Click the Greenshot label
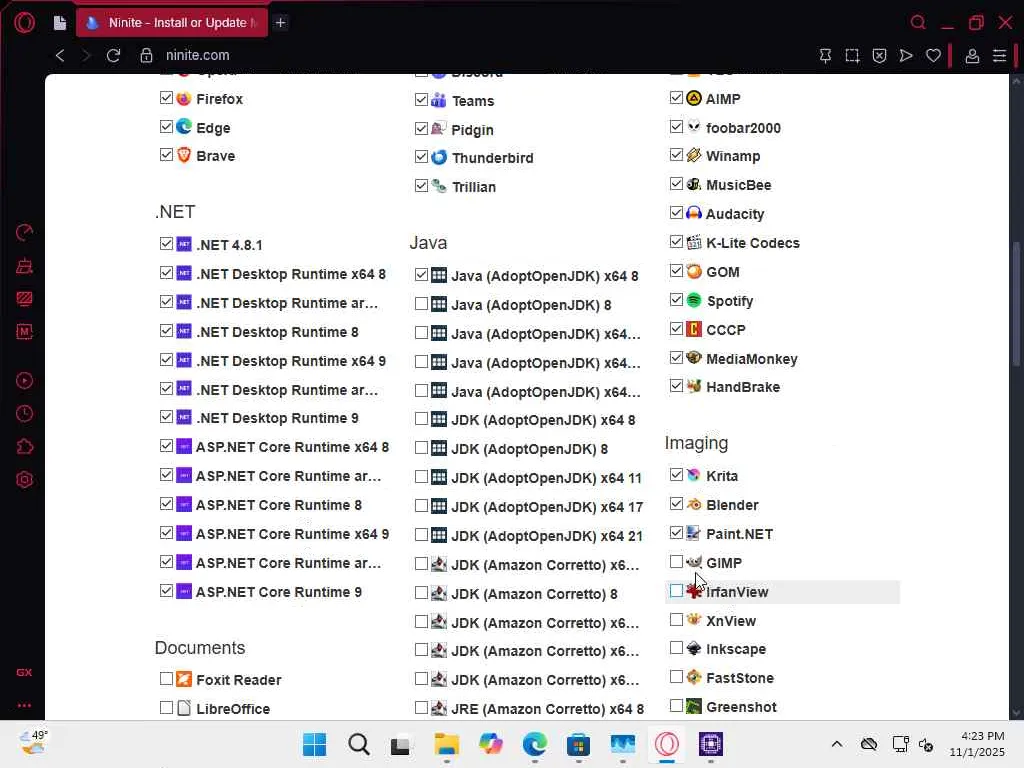 click(741, 707)
